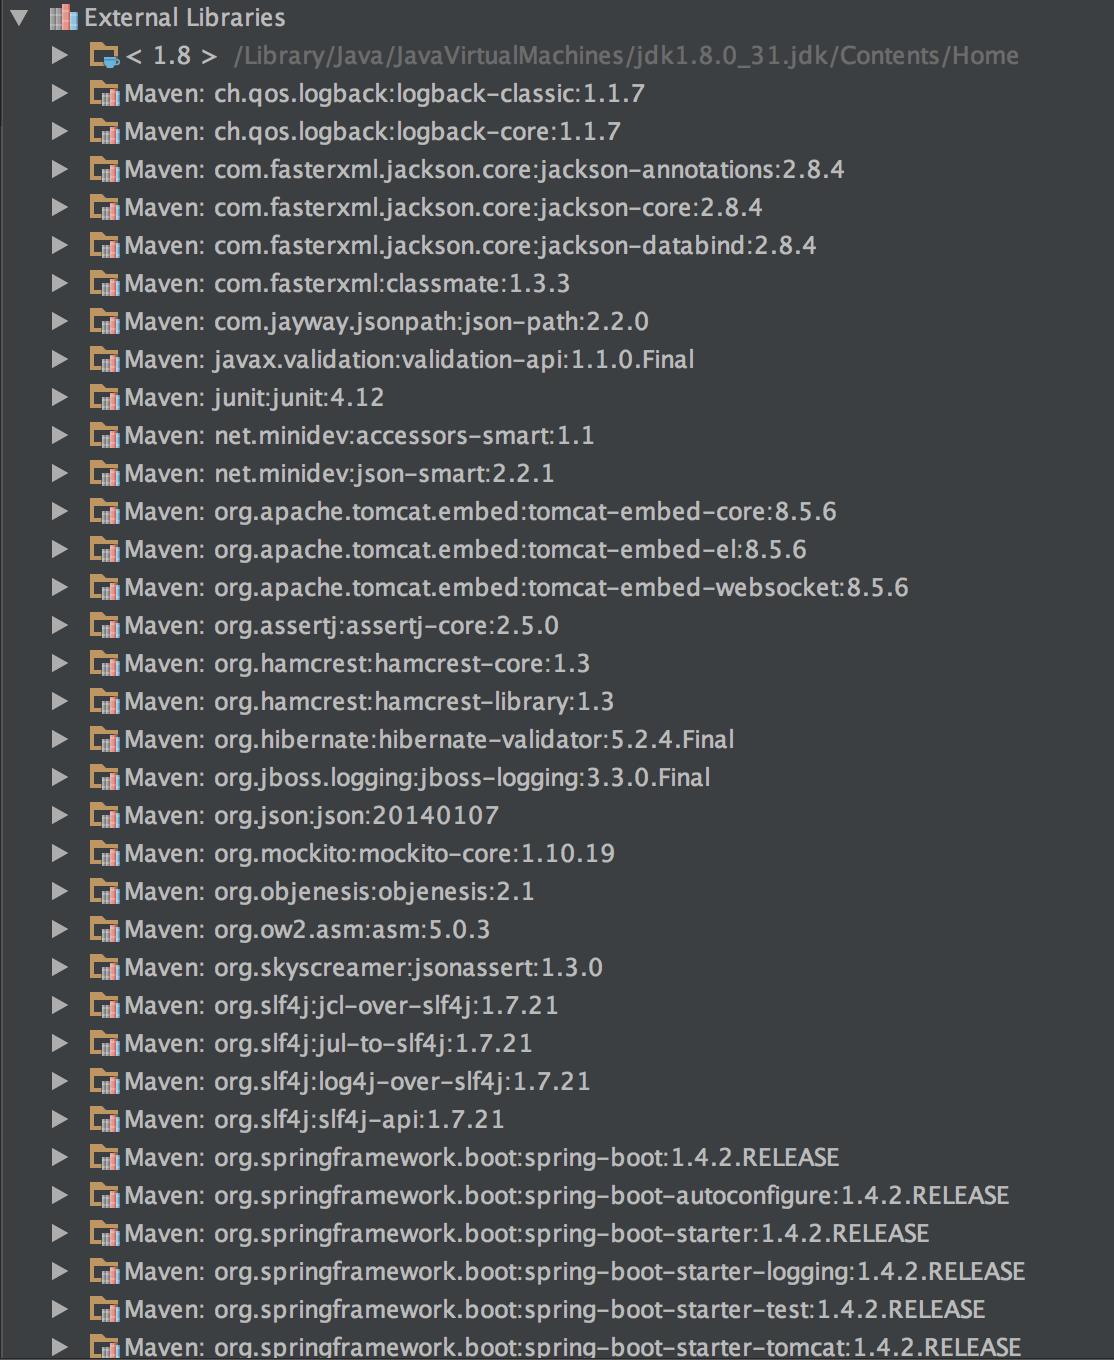The width and height of the screenshot is (1114, 1360).
Task: Select 'Maven: org.hamcrest:hamcrest-library:1.3' row
Action: pyautogui.click(x=369, y=702)
